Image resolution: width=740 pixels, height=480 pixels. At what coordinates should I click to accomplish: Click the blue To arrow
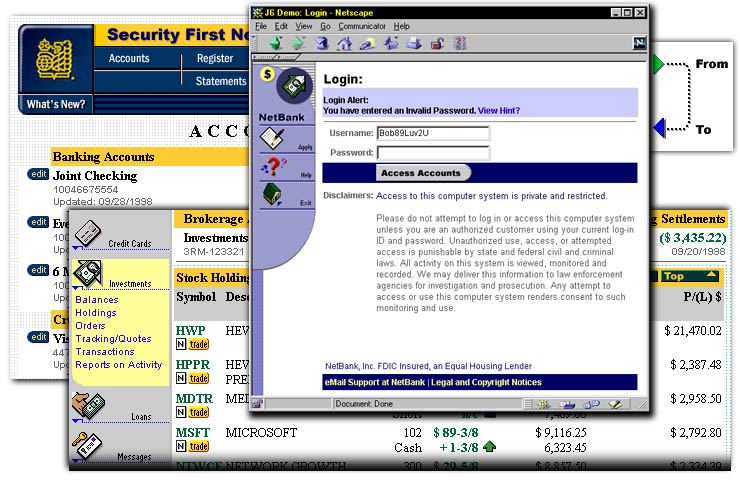tap(659, 128)
